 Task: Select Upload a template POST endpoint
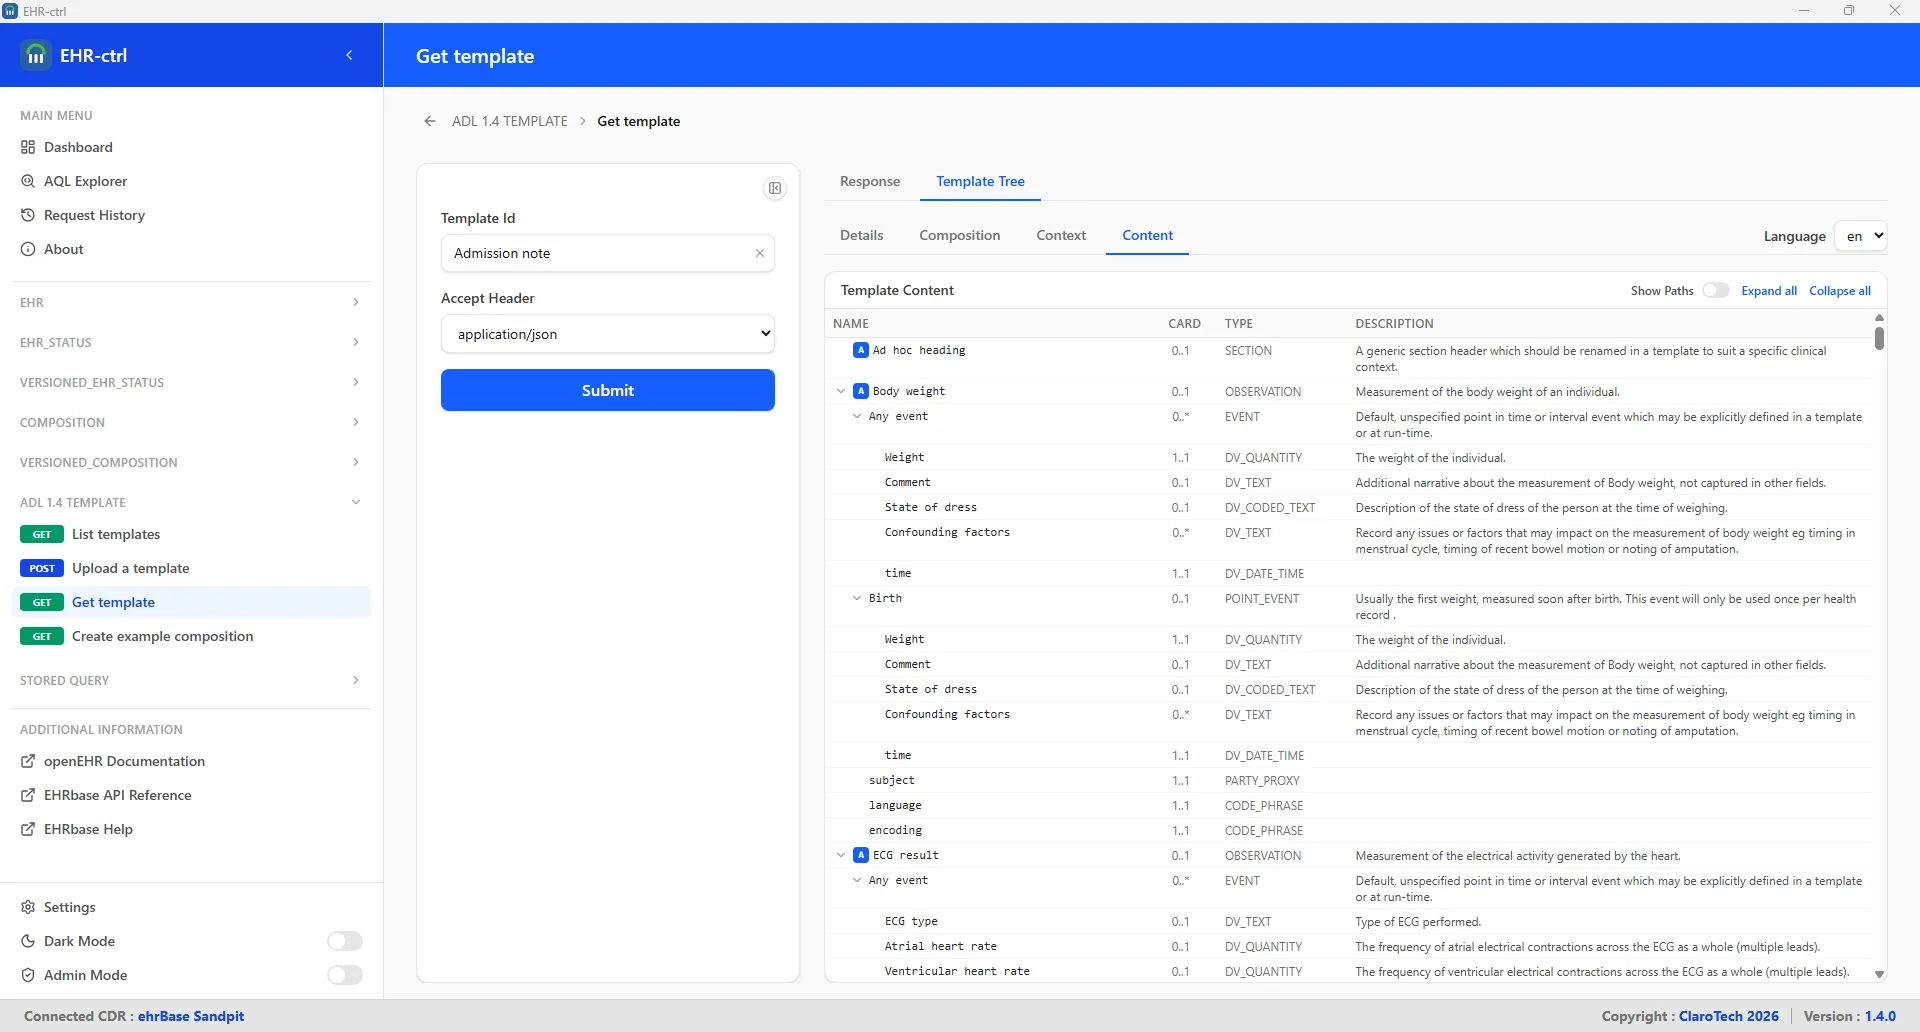[x=191, y=568]
